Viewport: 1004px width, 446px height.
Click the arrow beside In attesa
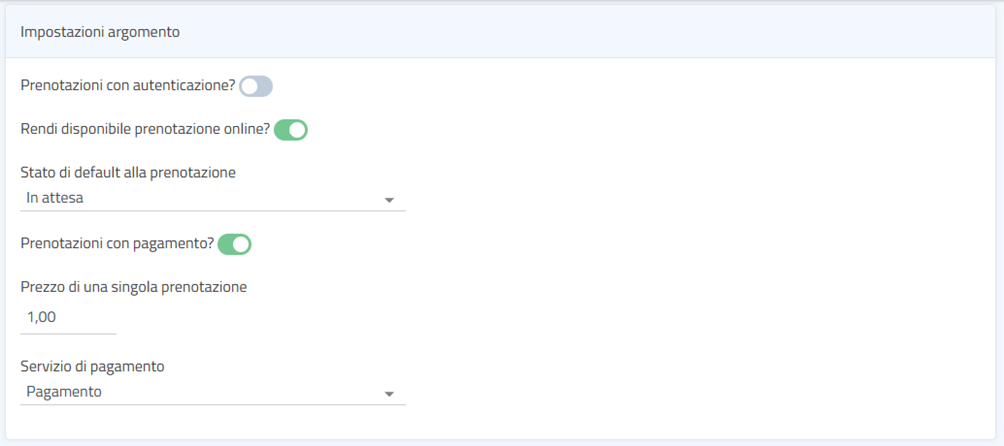tap(389, 200)
